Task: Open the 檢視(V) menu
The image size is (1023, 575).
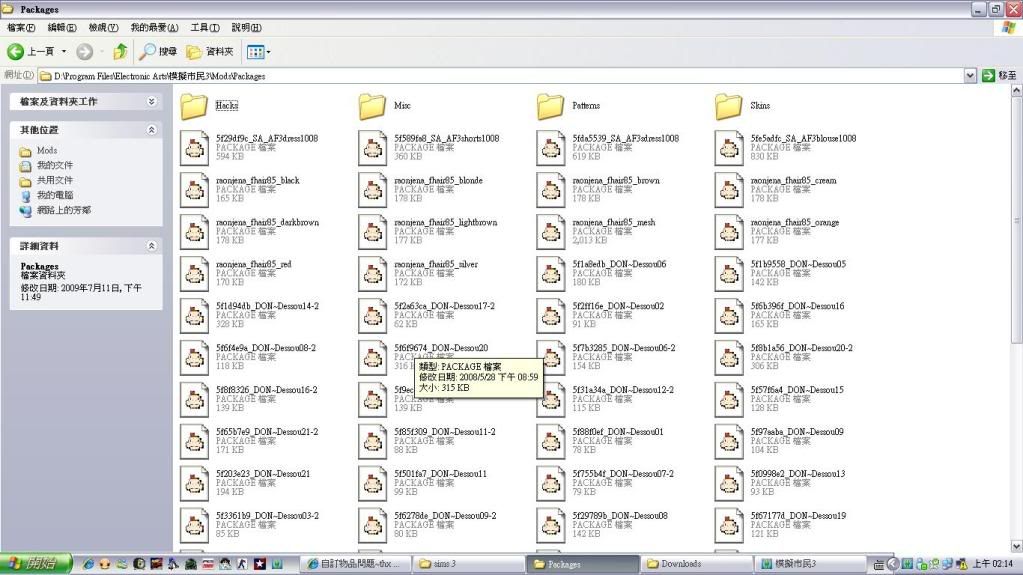Action: pos(103,28)
